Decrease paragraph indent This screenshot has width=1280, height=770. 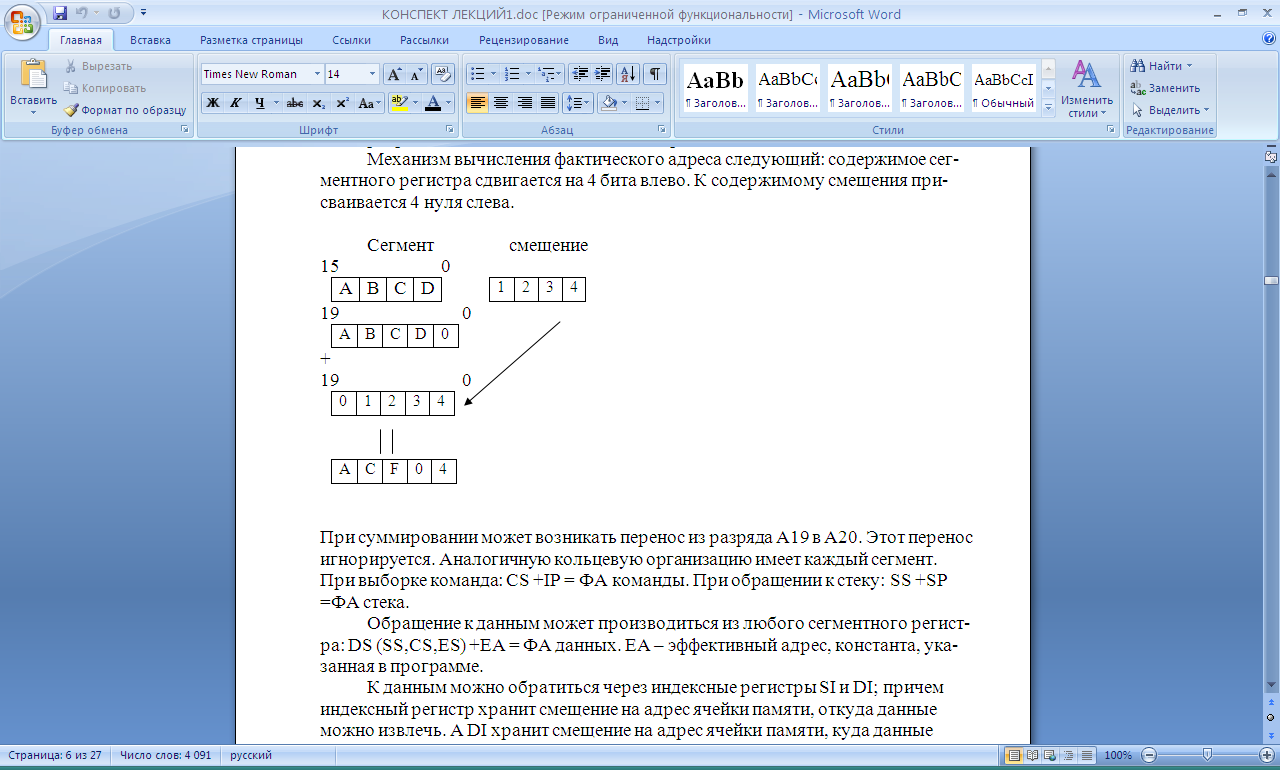pyautogui.click(x=580, y=74)
